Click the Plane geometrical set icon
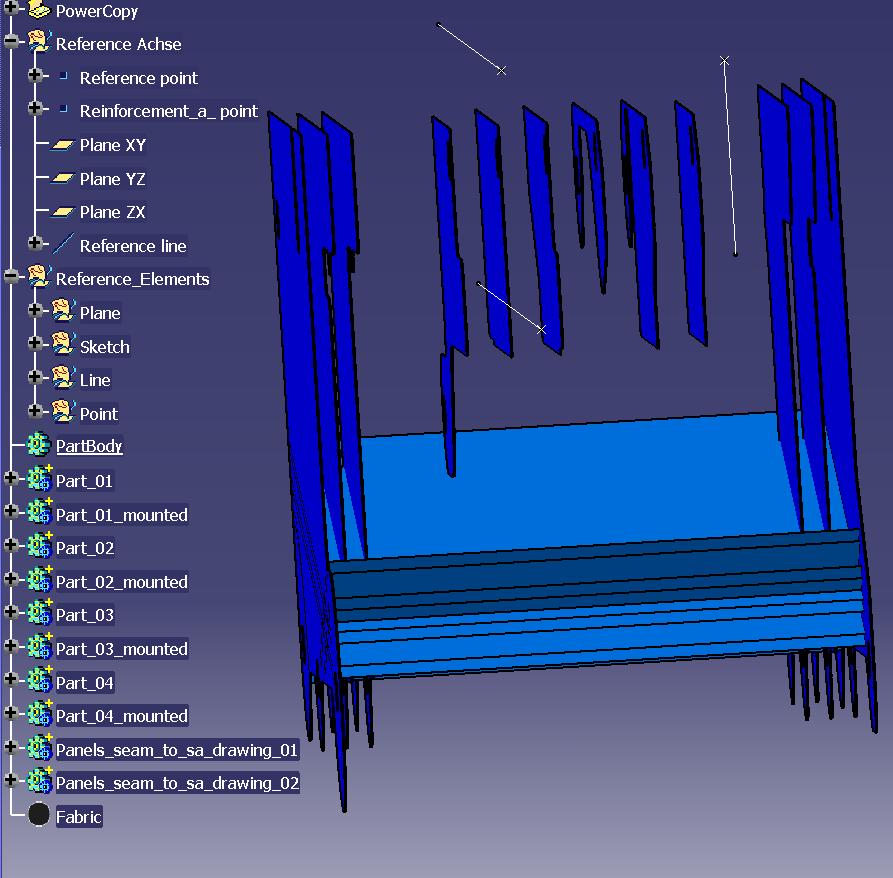Screen dimensions: 893x878 (63, 311)
